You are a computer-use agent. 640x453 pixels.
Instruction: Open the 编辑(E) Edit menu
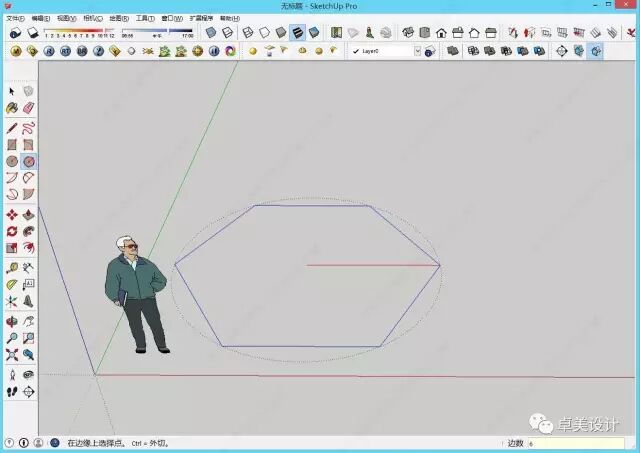coord(41,18)
